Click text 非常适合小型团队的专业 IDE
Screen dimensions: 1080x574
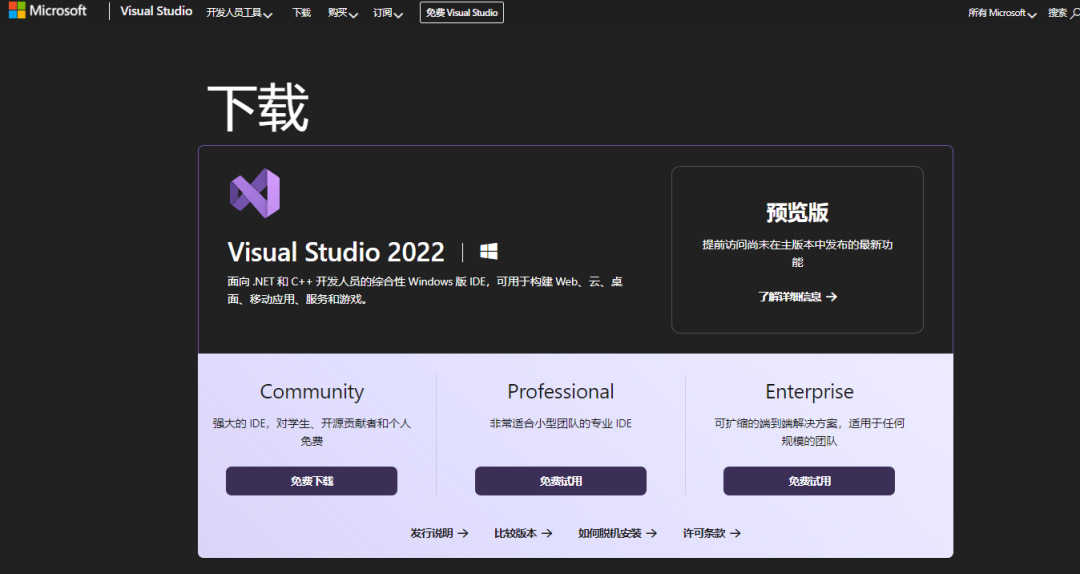coord(561,423)
